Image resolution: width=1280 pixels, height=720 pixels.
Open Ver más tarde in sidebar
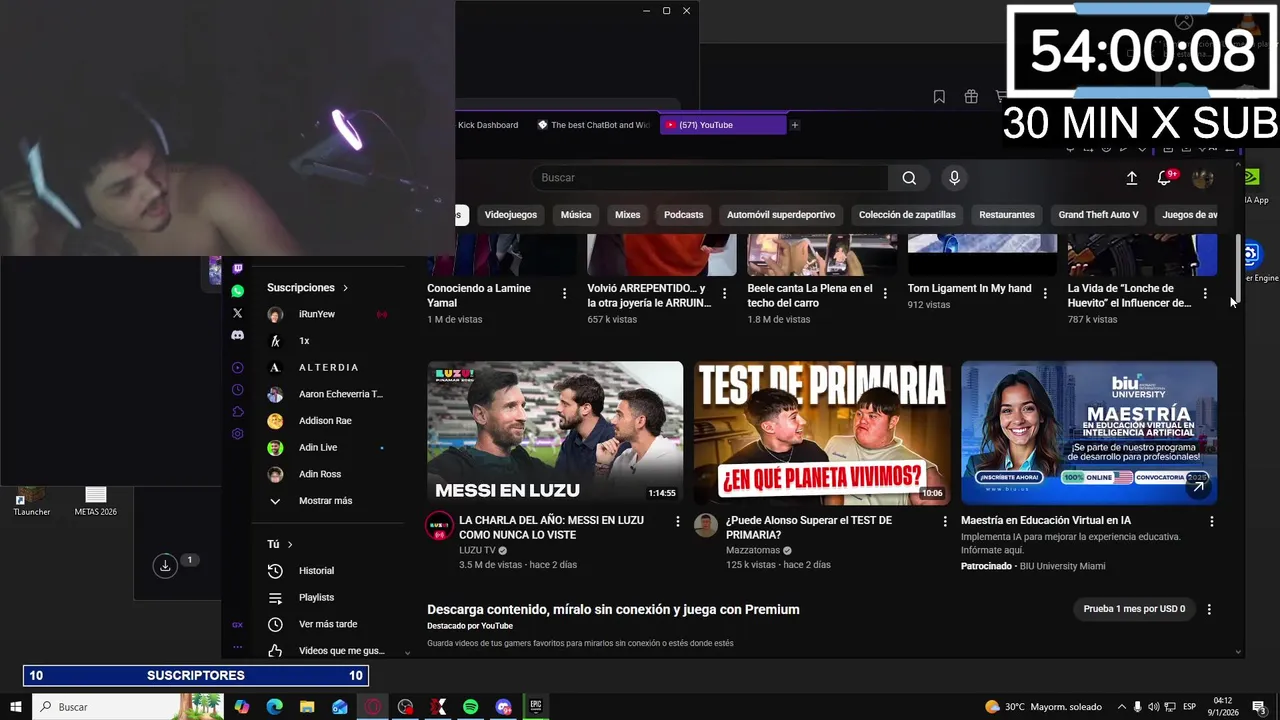point(328,624)
